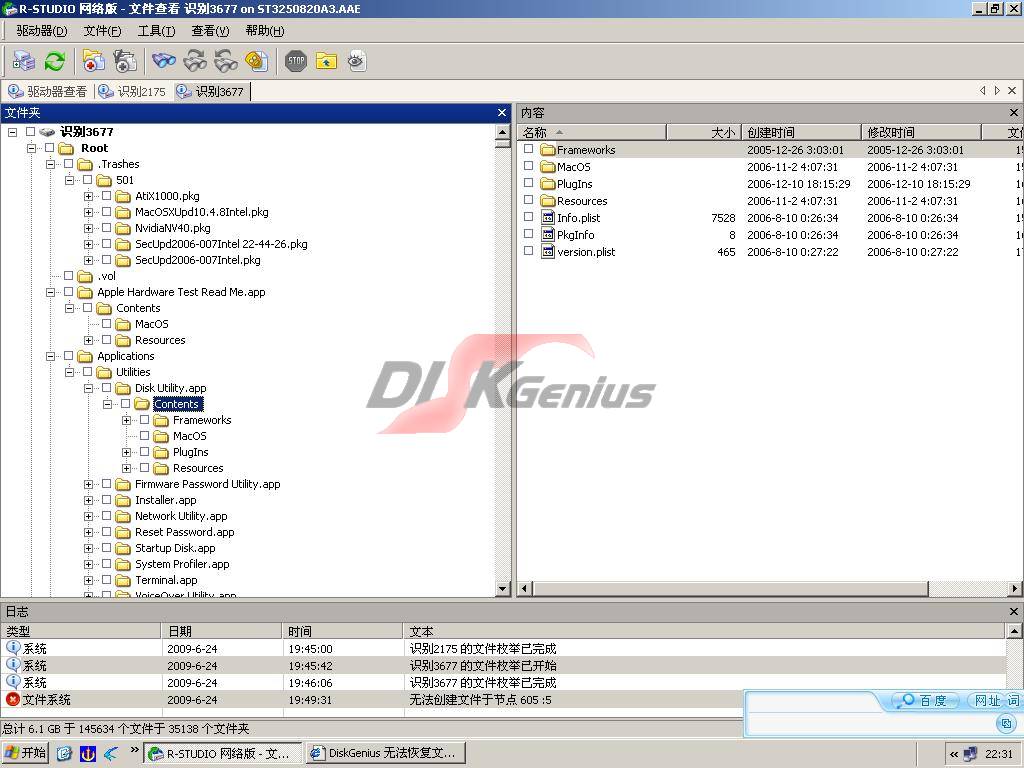The image size is (1024, 768).
Task: Check the Root folder checkbox in tree
Action: (x=50, y=148)
